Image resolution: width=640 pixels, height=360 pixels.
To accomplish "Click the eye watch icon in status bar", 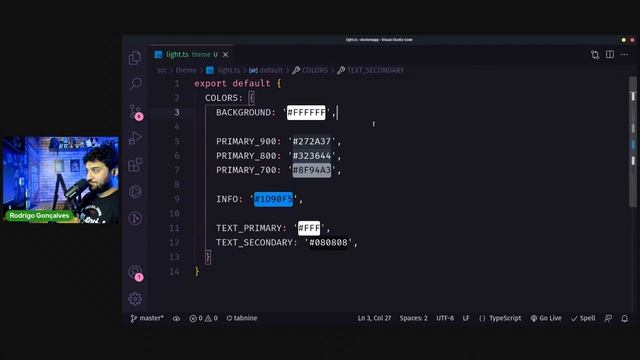I will pos(176,318).
